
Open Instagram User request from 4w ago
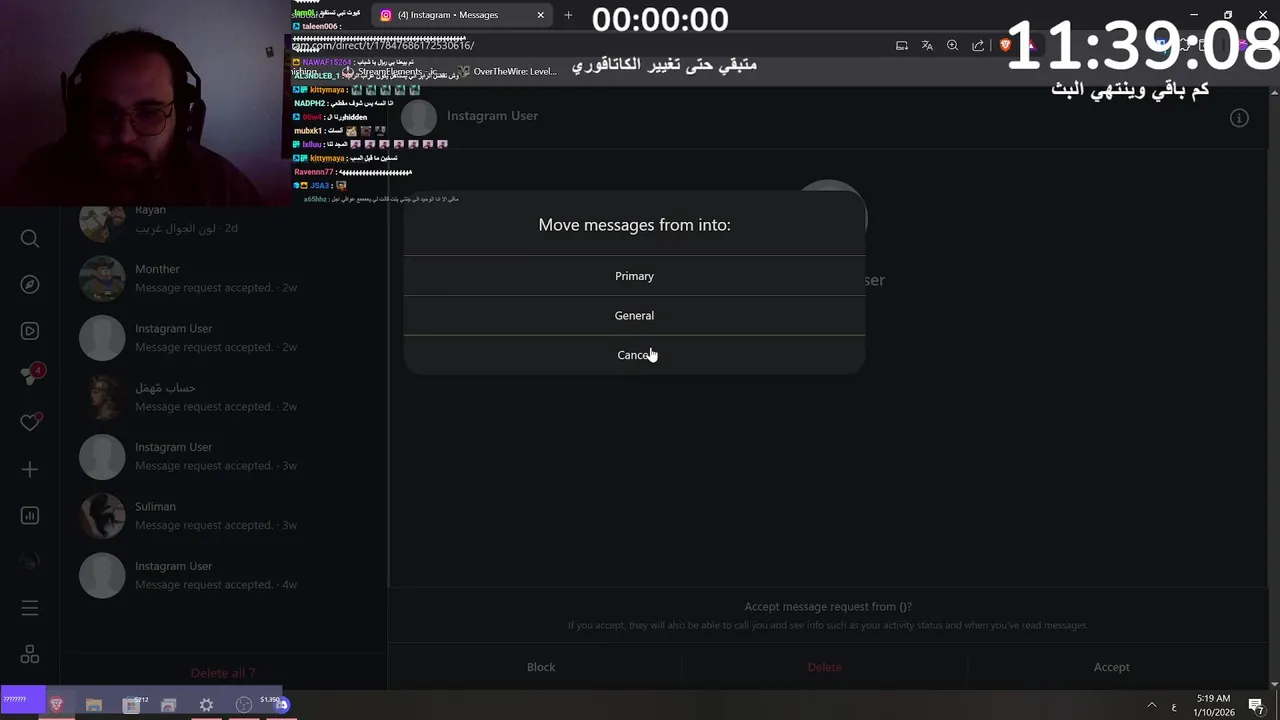point(223,575)
